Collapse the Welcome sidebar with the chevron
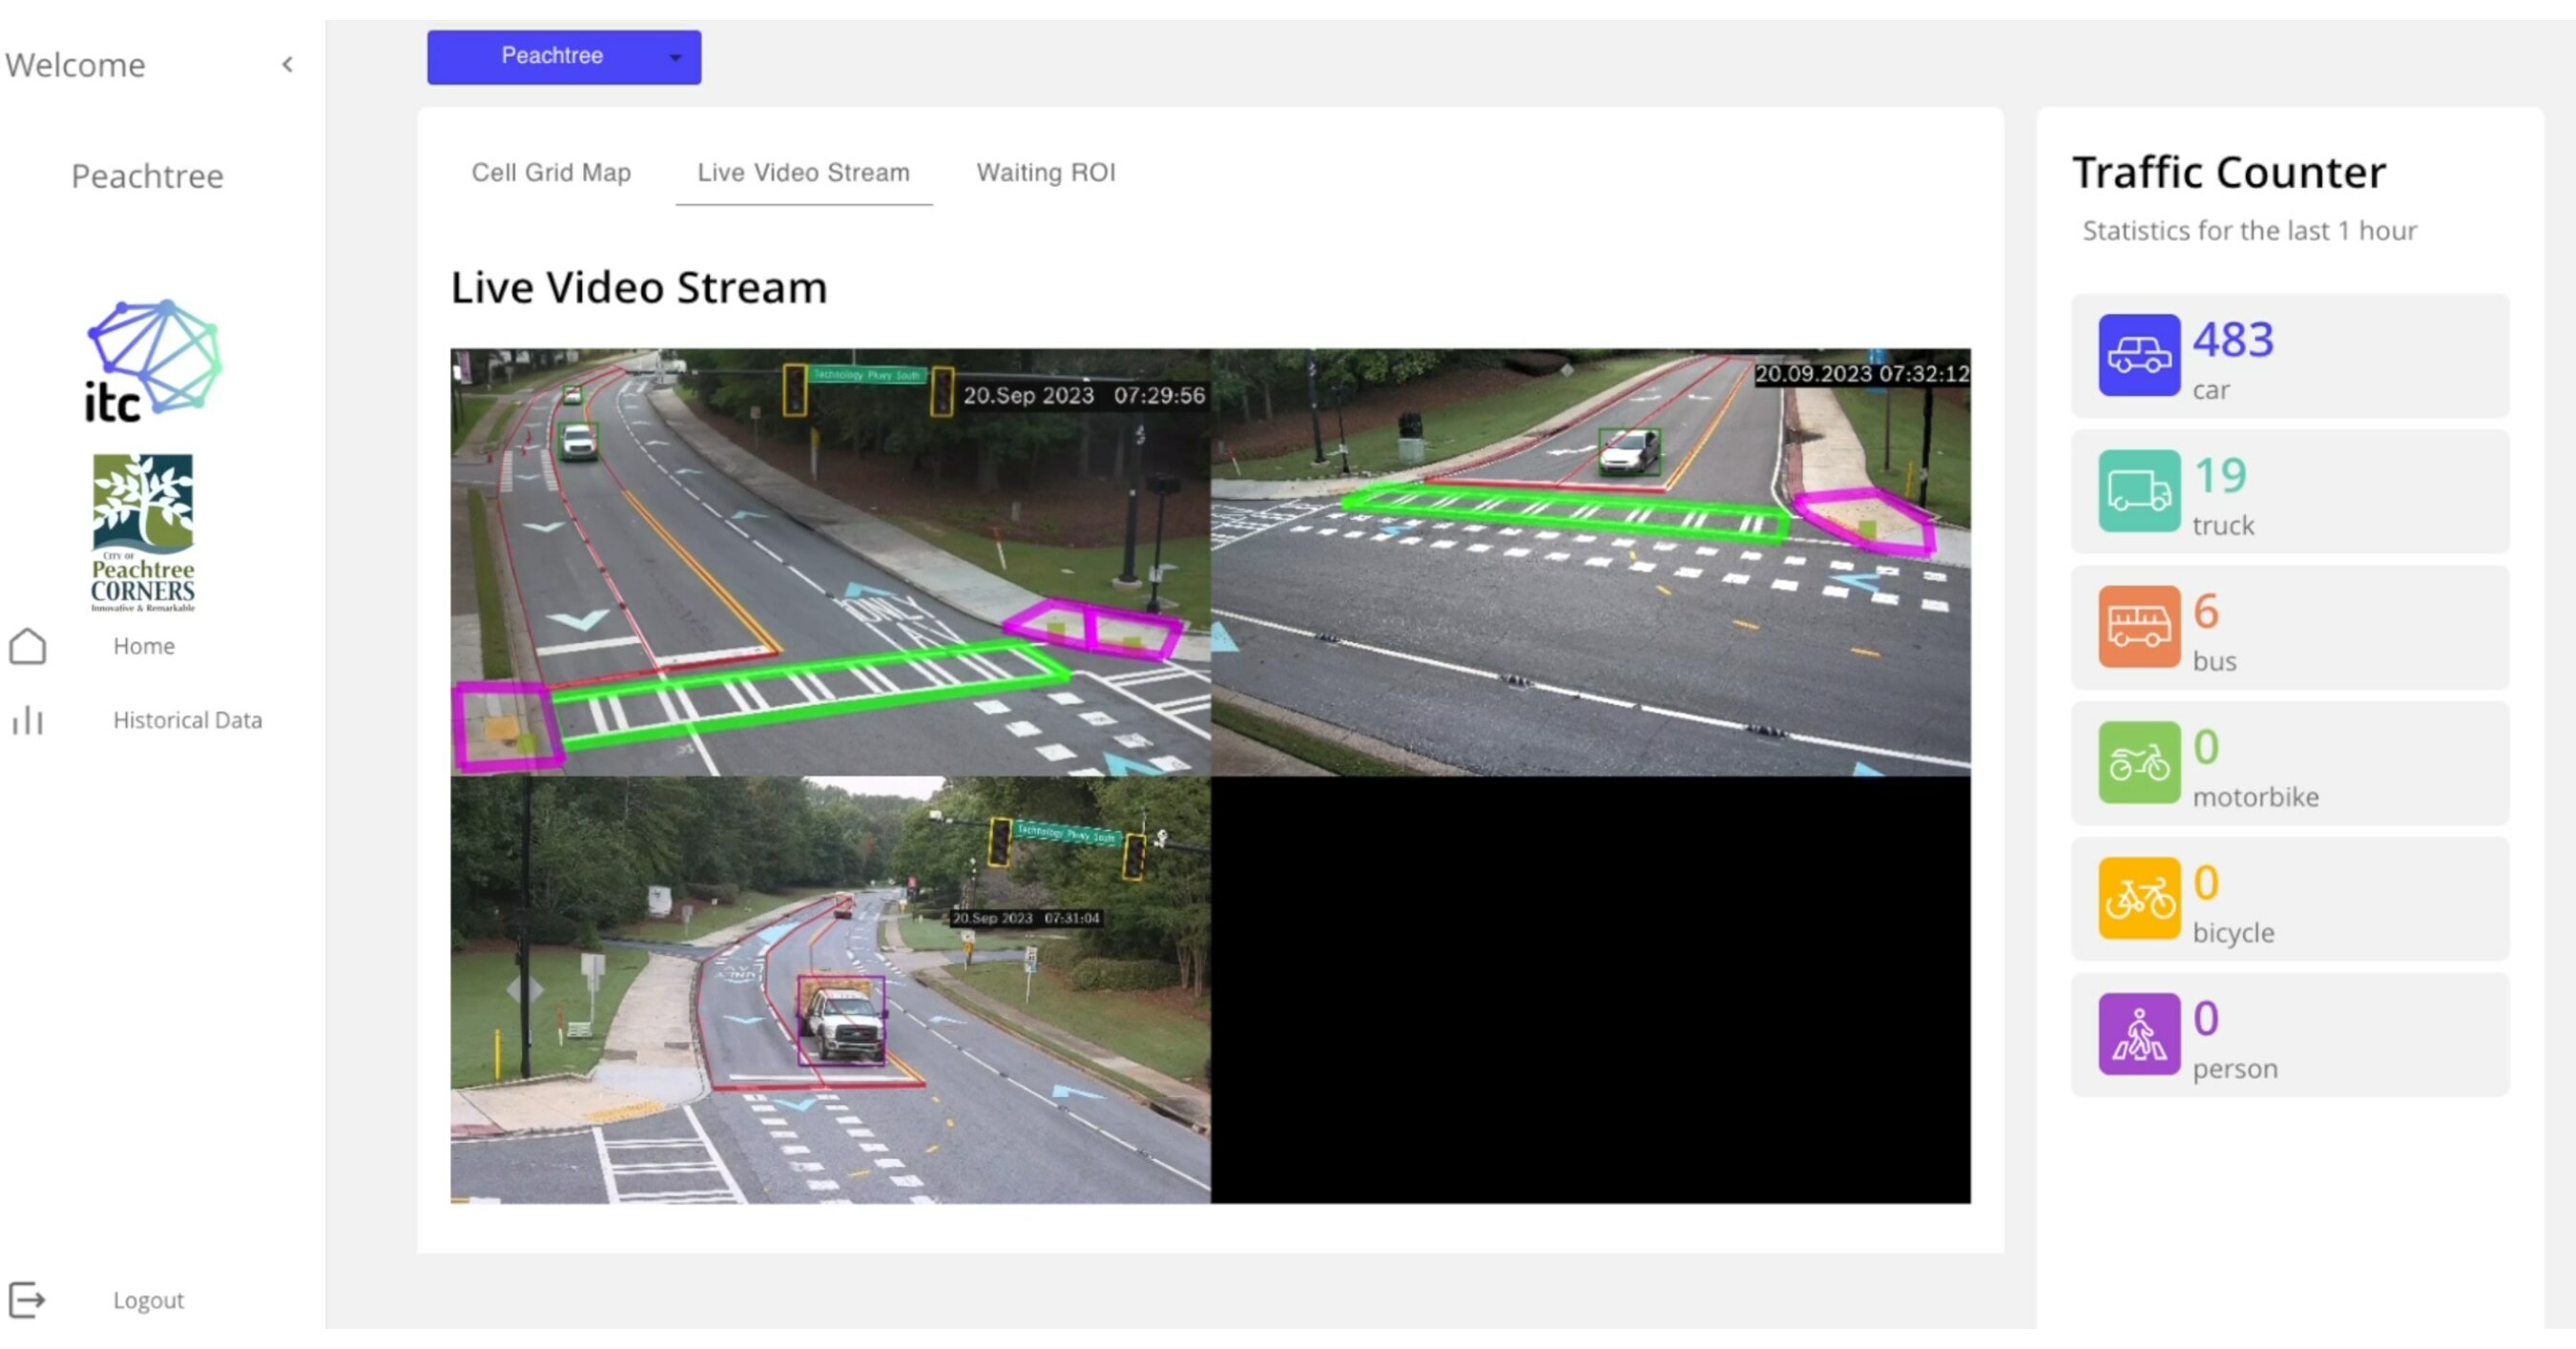This screenshot has height=1349, width=2576. [287, 64]
